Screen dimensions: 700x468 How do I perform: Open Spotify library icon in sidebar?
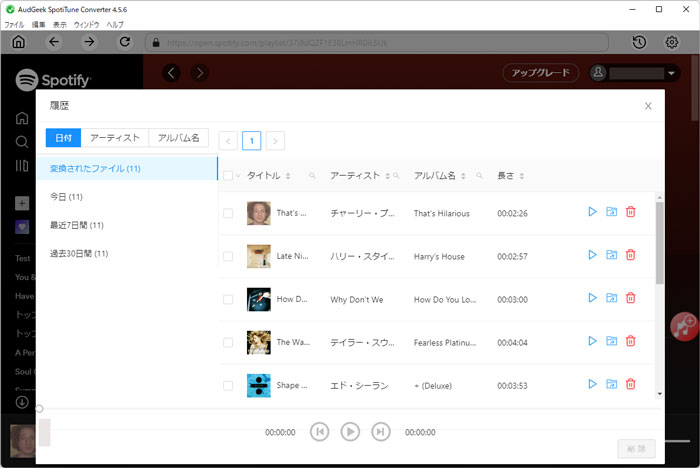(x=21, y=166)
